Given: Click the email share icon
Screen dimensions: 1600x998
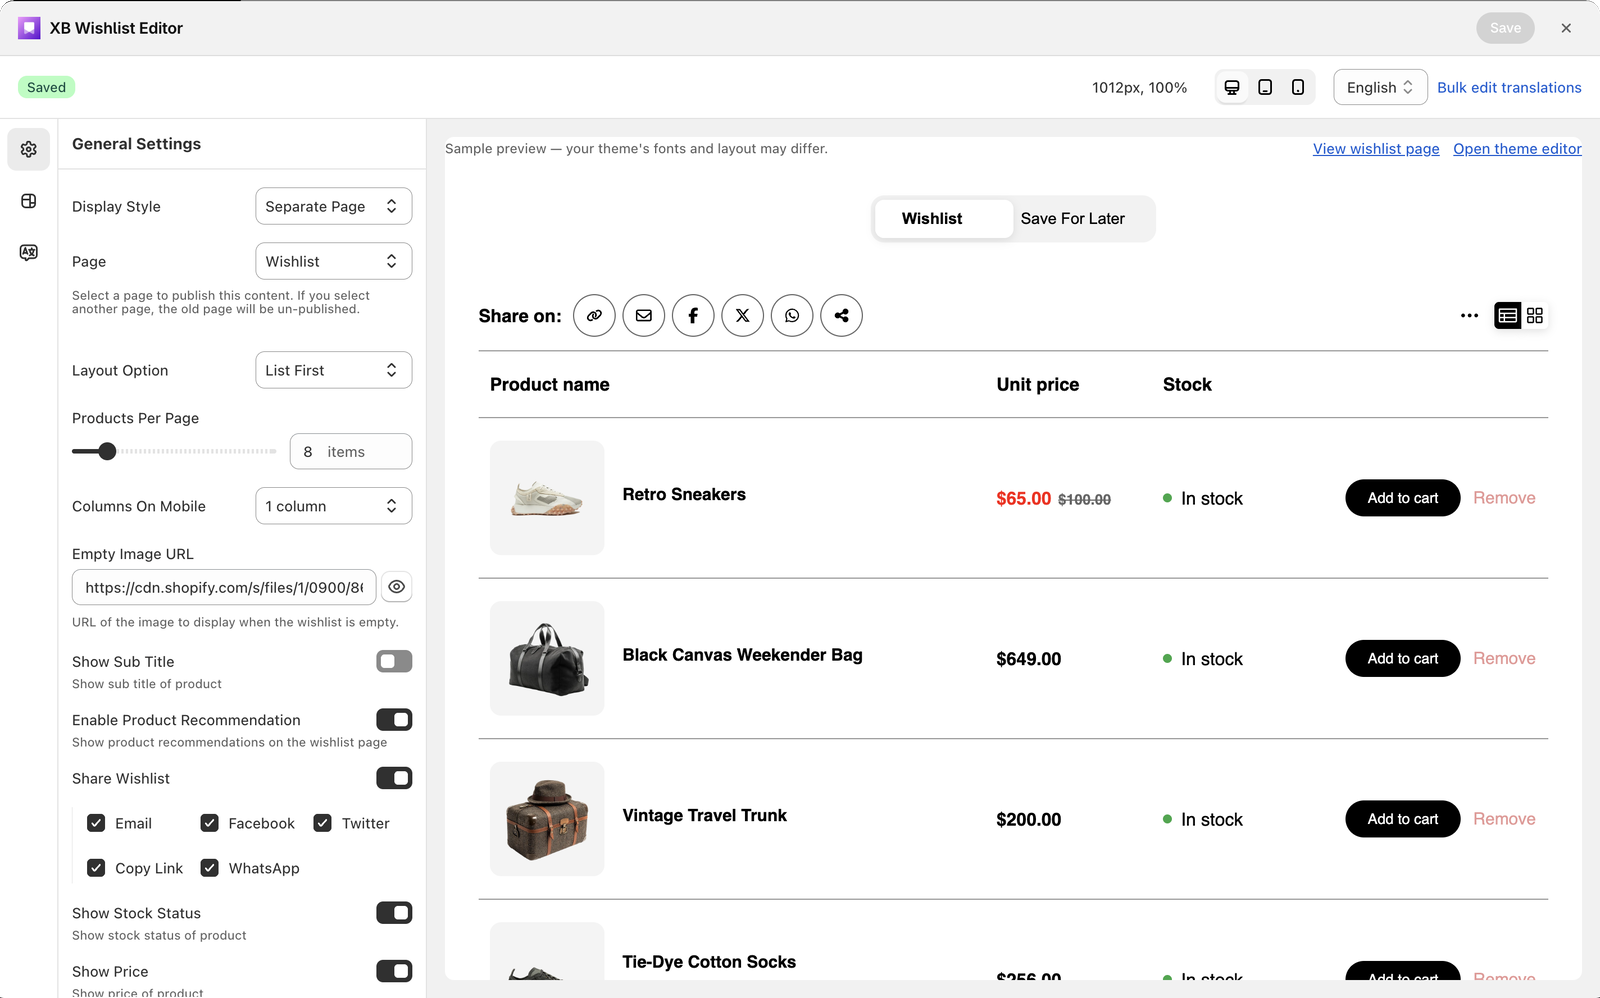Looking at the screenshot, I should (x=644, y=316).
